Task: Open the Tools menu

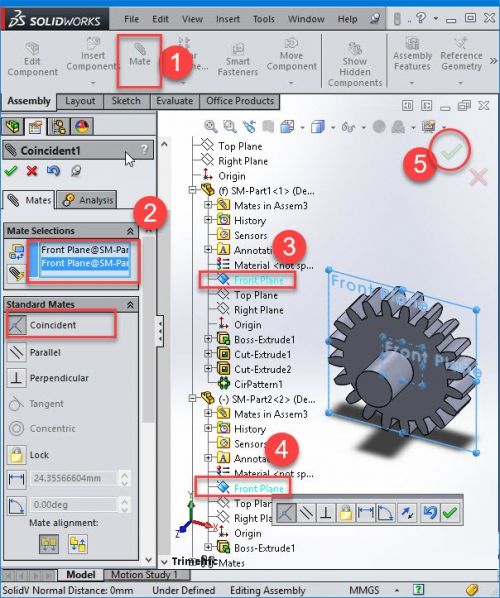Action: click(264, 19)
